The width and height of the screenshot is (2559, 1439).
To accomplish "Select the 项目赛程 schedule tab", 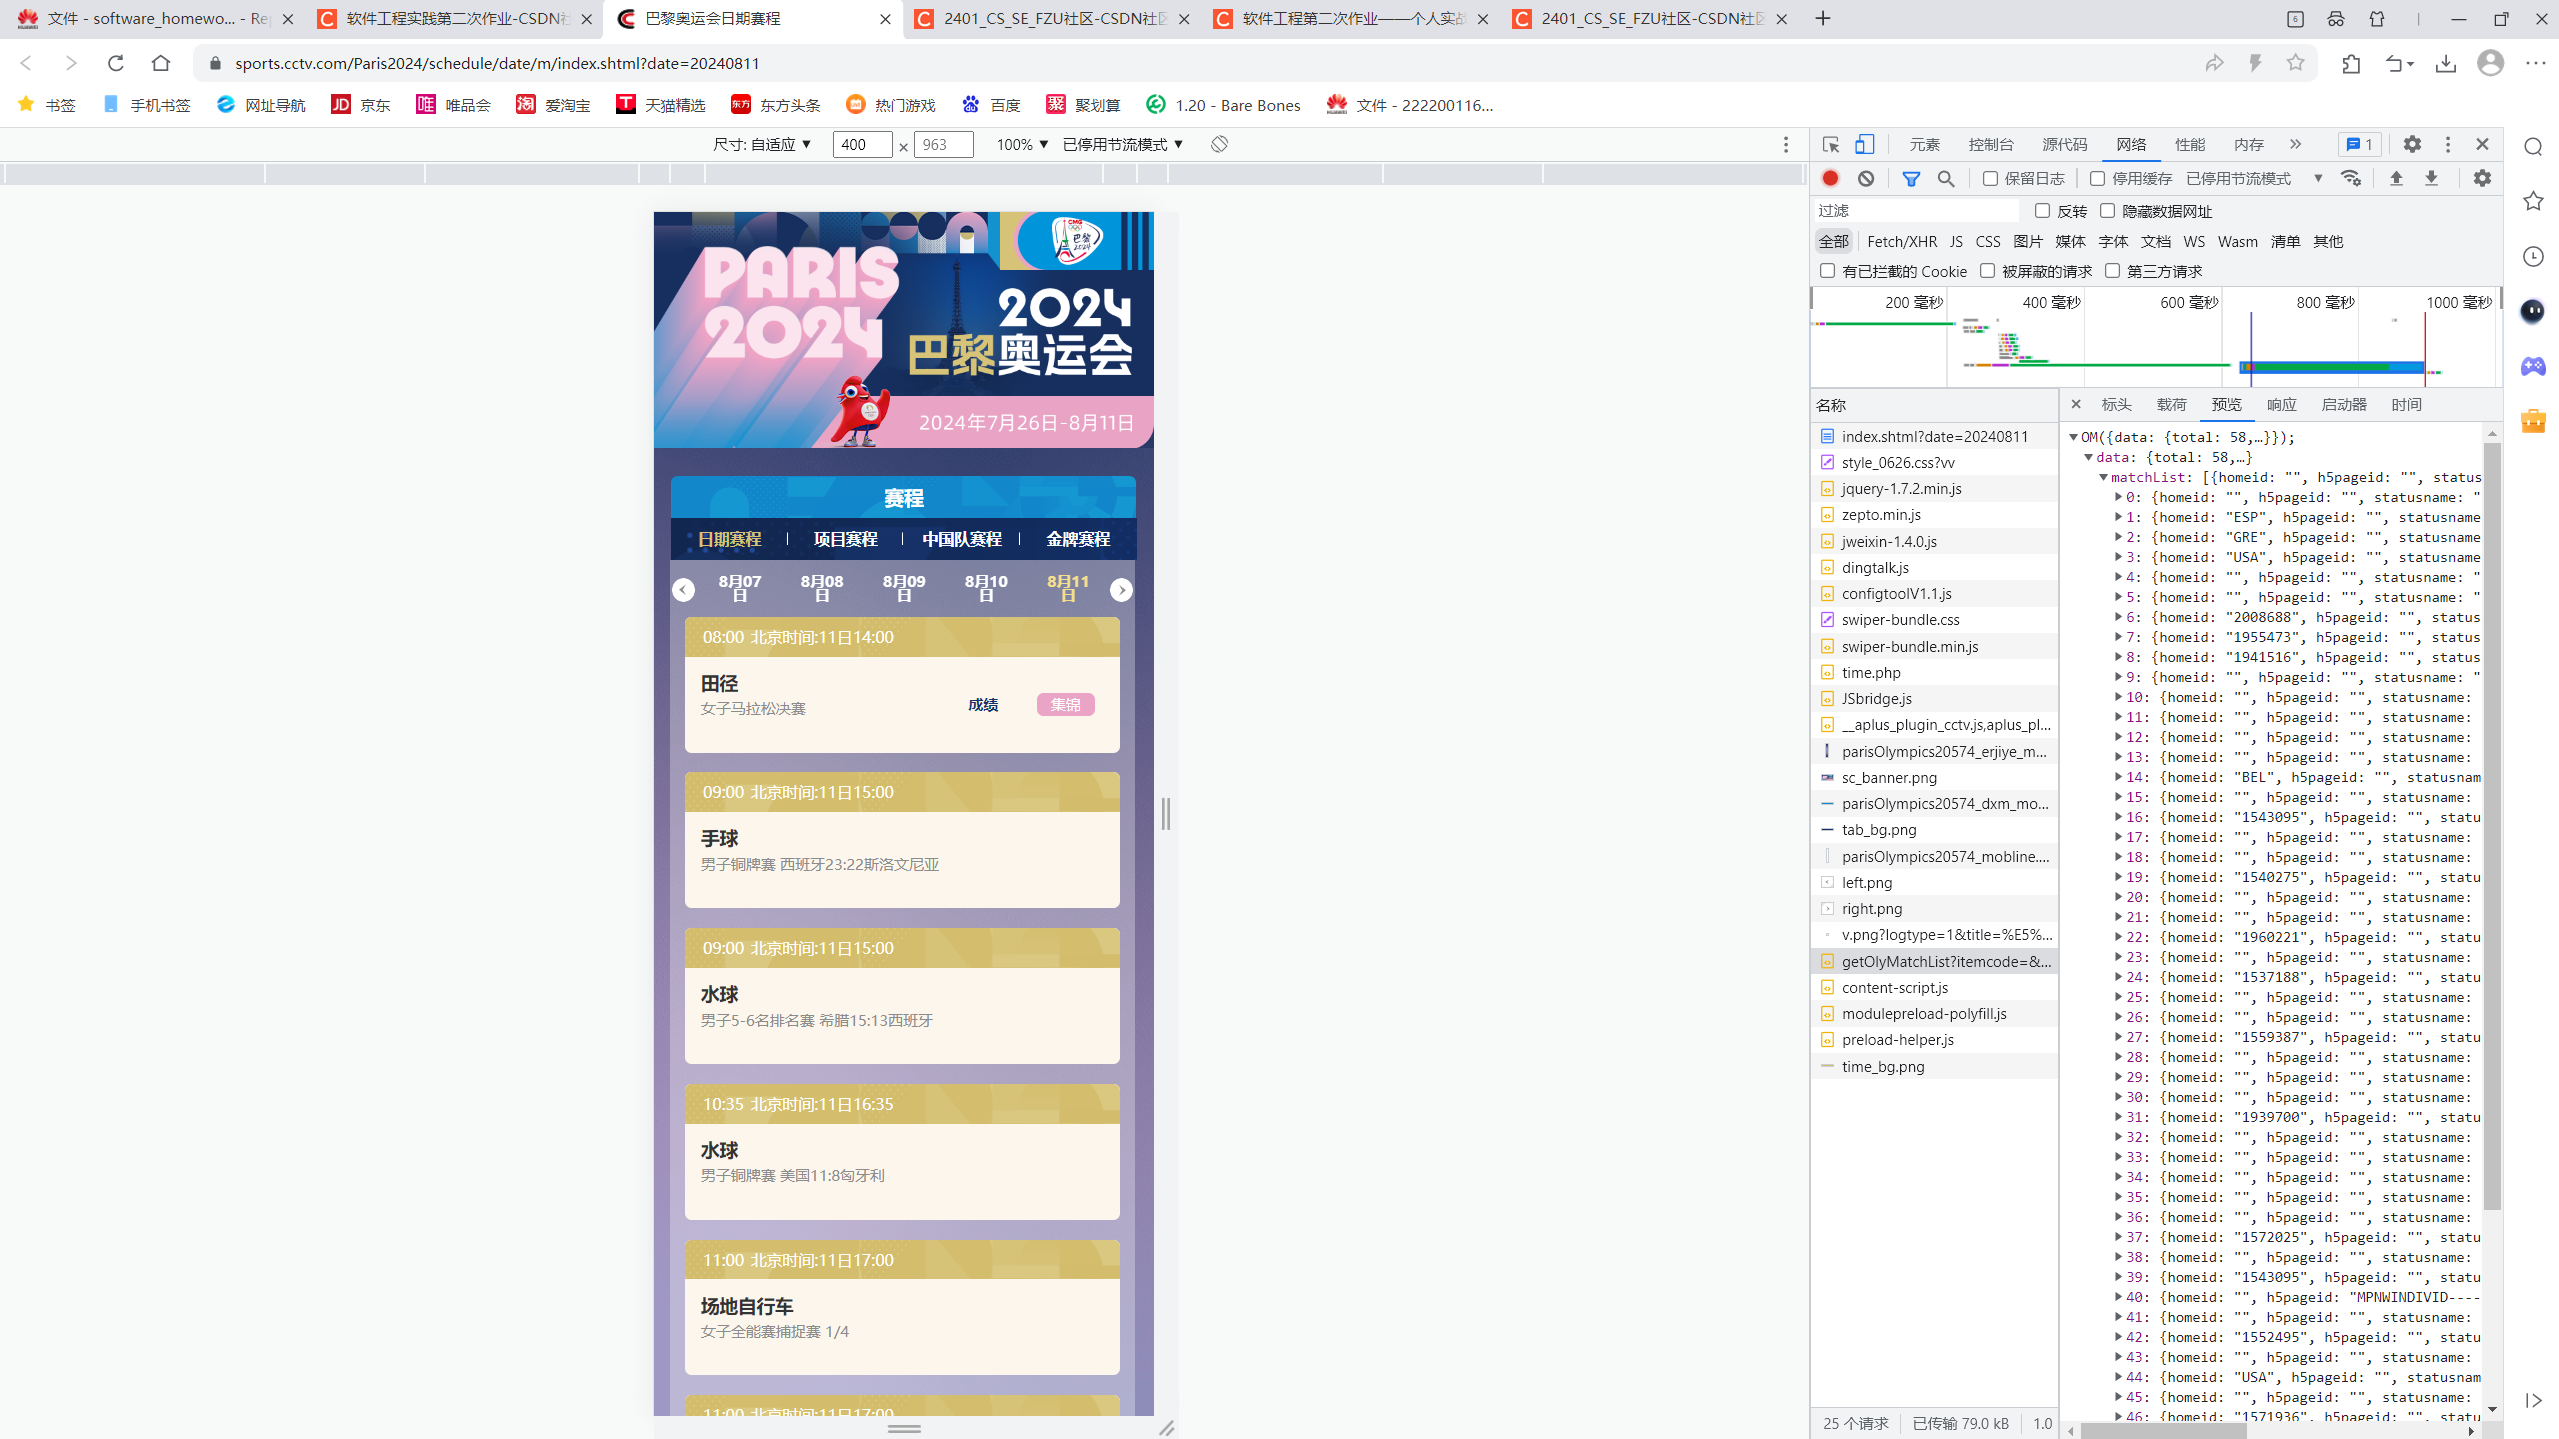I will coord(845,539).
